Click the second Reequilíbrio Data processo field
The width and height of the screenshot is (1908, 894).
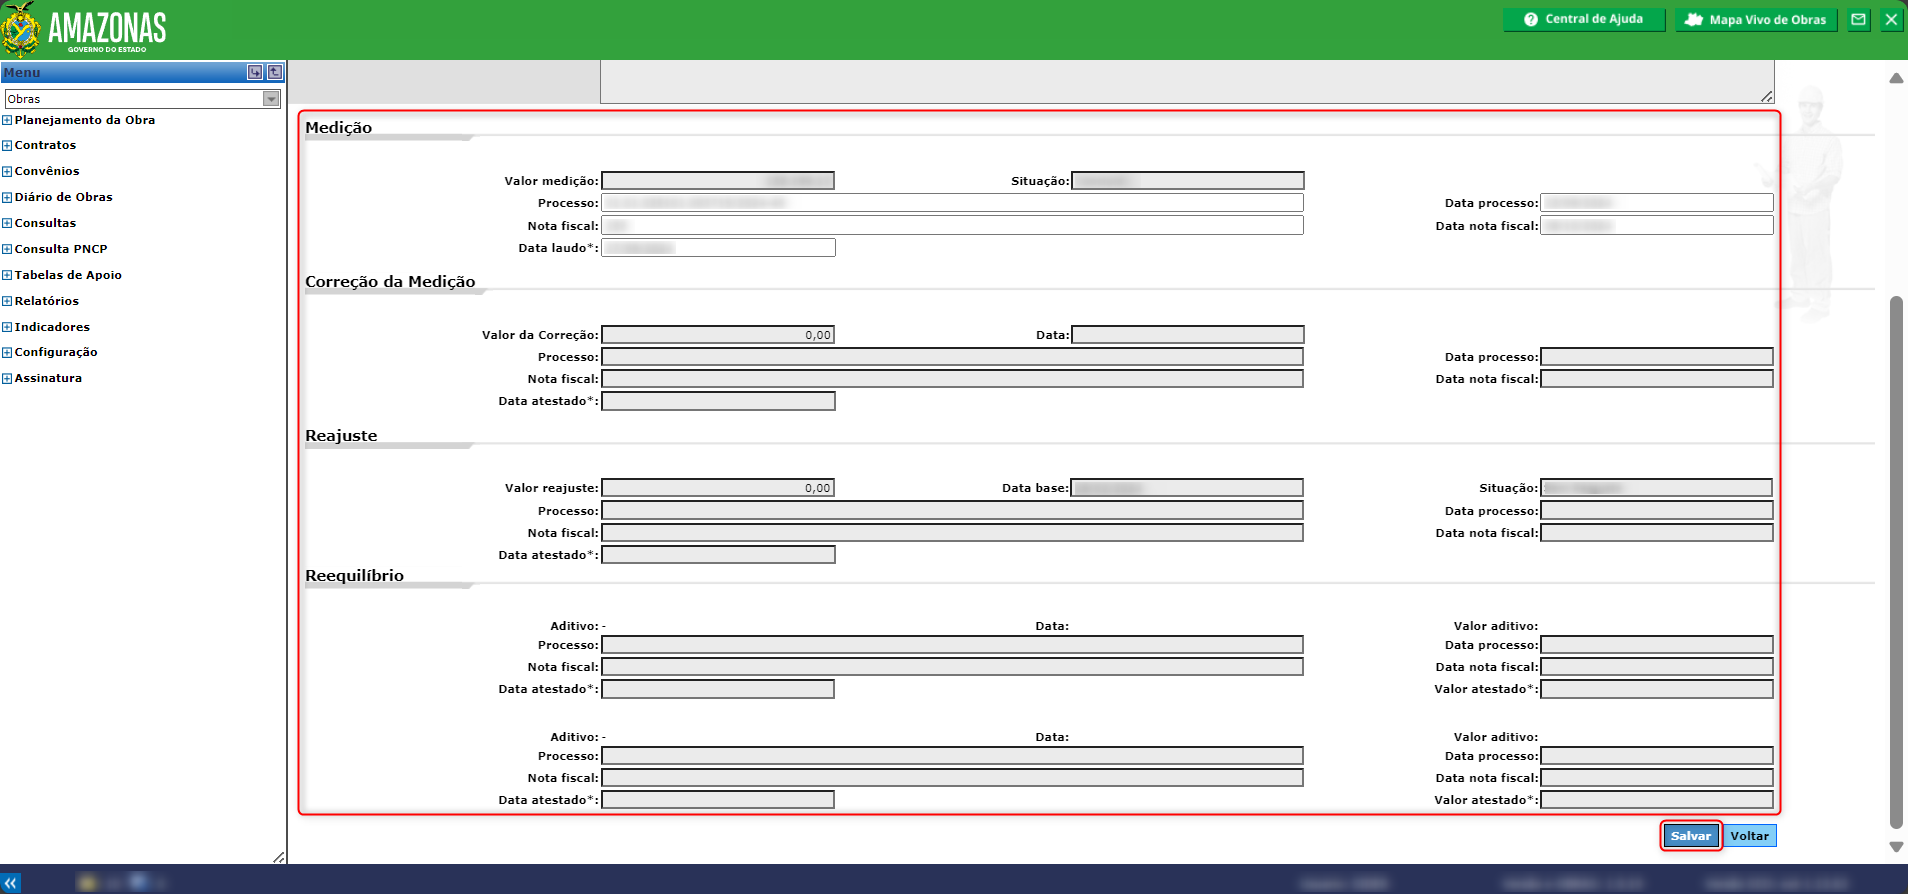tap(1657, 756)
